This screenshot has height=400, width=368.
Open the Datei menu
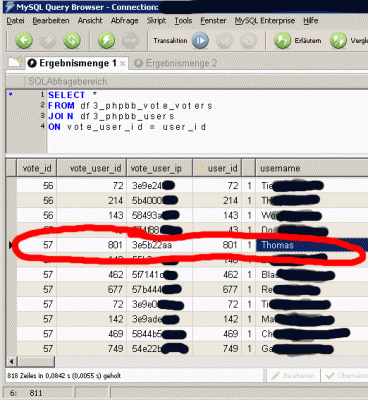point(15,21)
